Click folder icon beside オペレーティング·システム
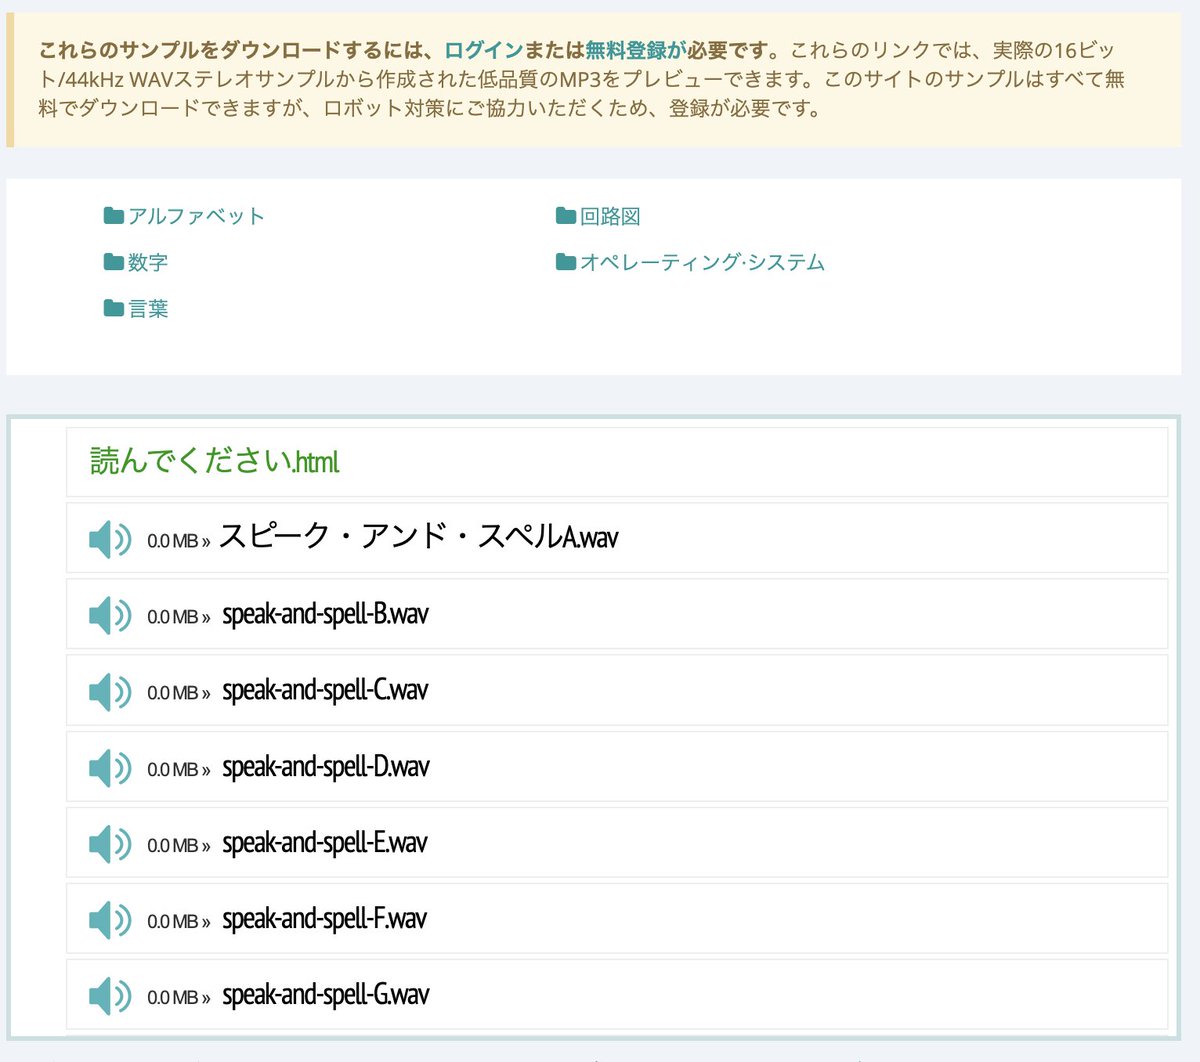Image resolution: width=1200 pixels, height=1062 pixels. coord(566,262)
